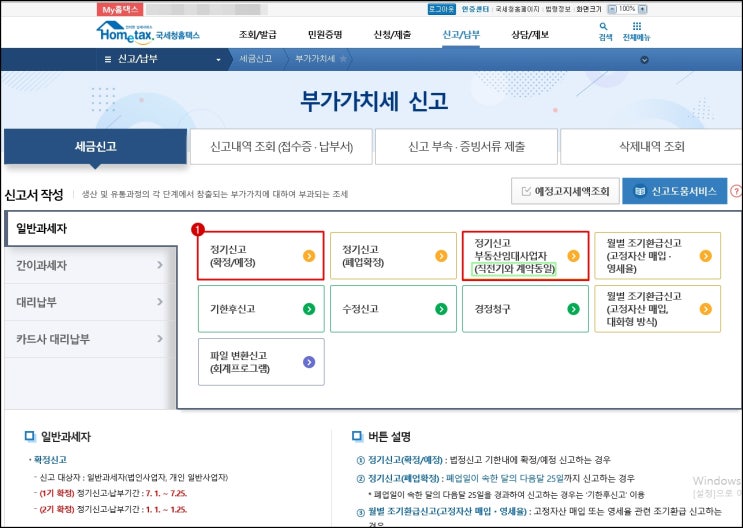Click the red help question mark icon

click(736, 191)
